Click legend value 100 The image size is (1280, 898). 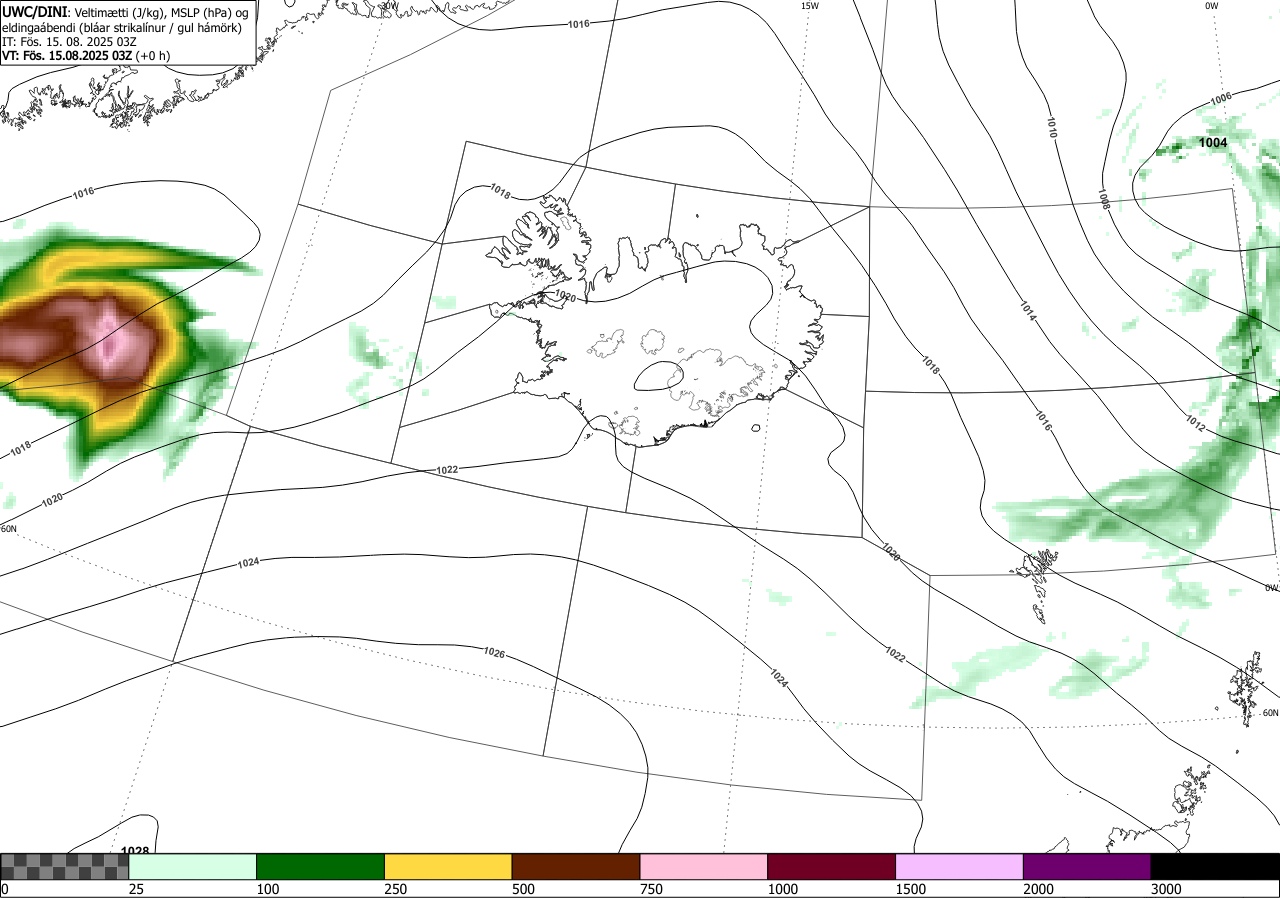pos(268,889)
